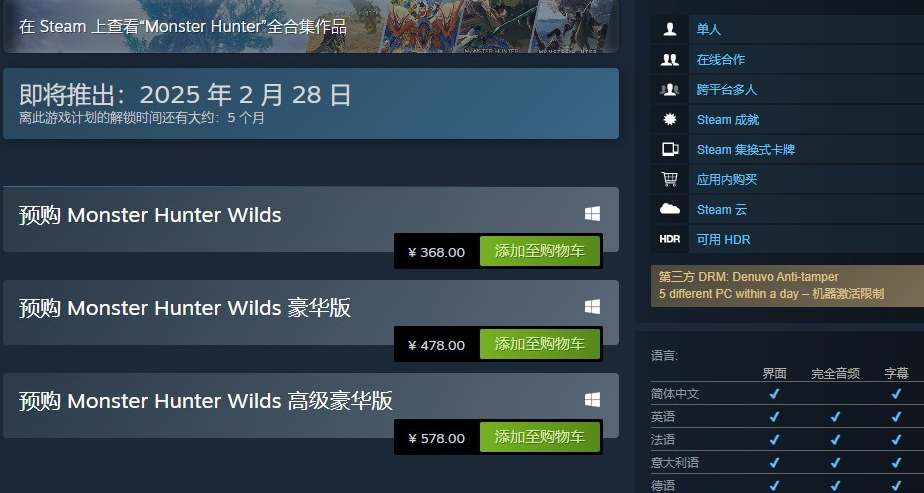Viewport: 924px width, 493px height.
Task: Click the Steam achievements starburst icon
Action: point(669,120)
